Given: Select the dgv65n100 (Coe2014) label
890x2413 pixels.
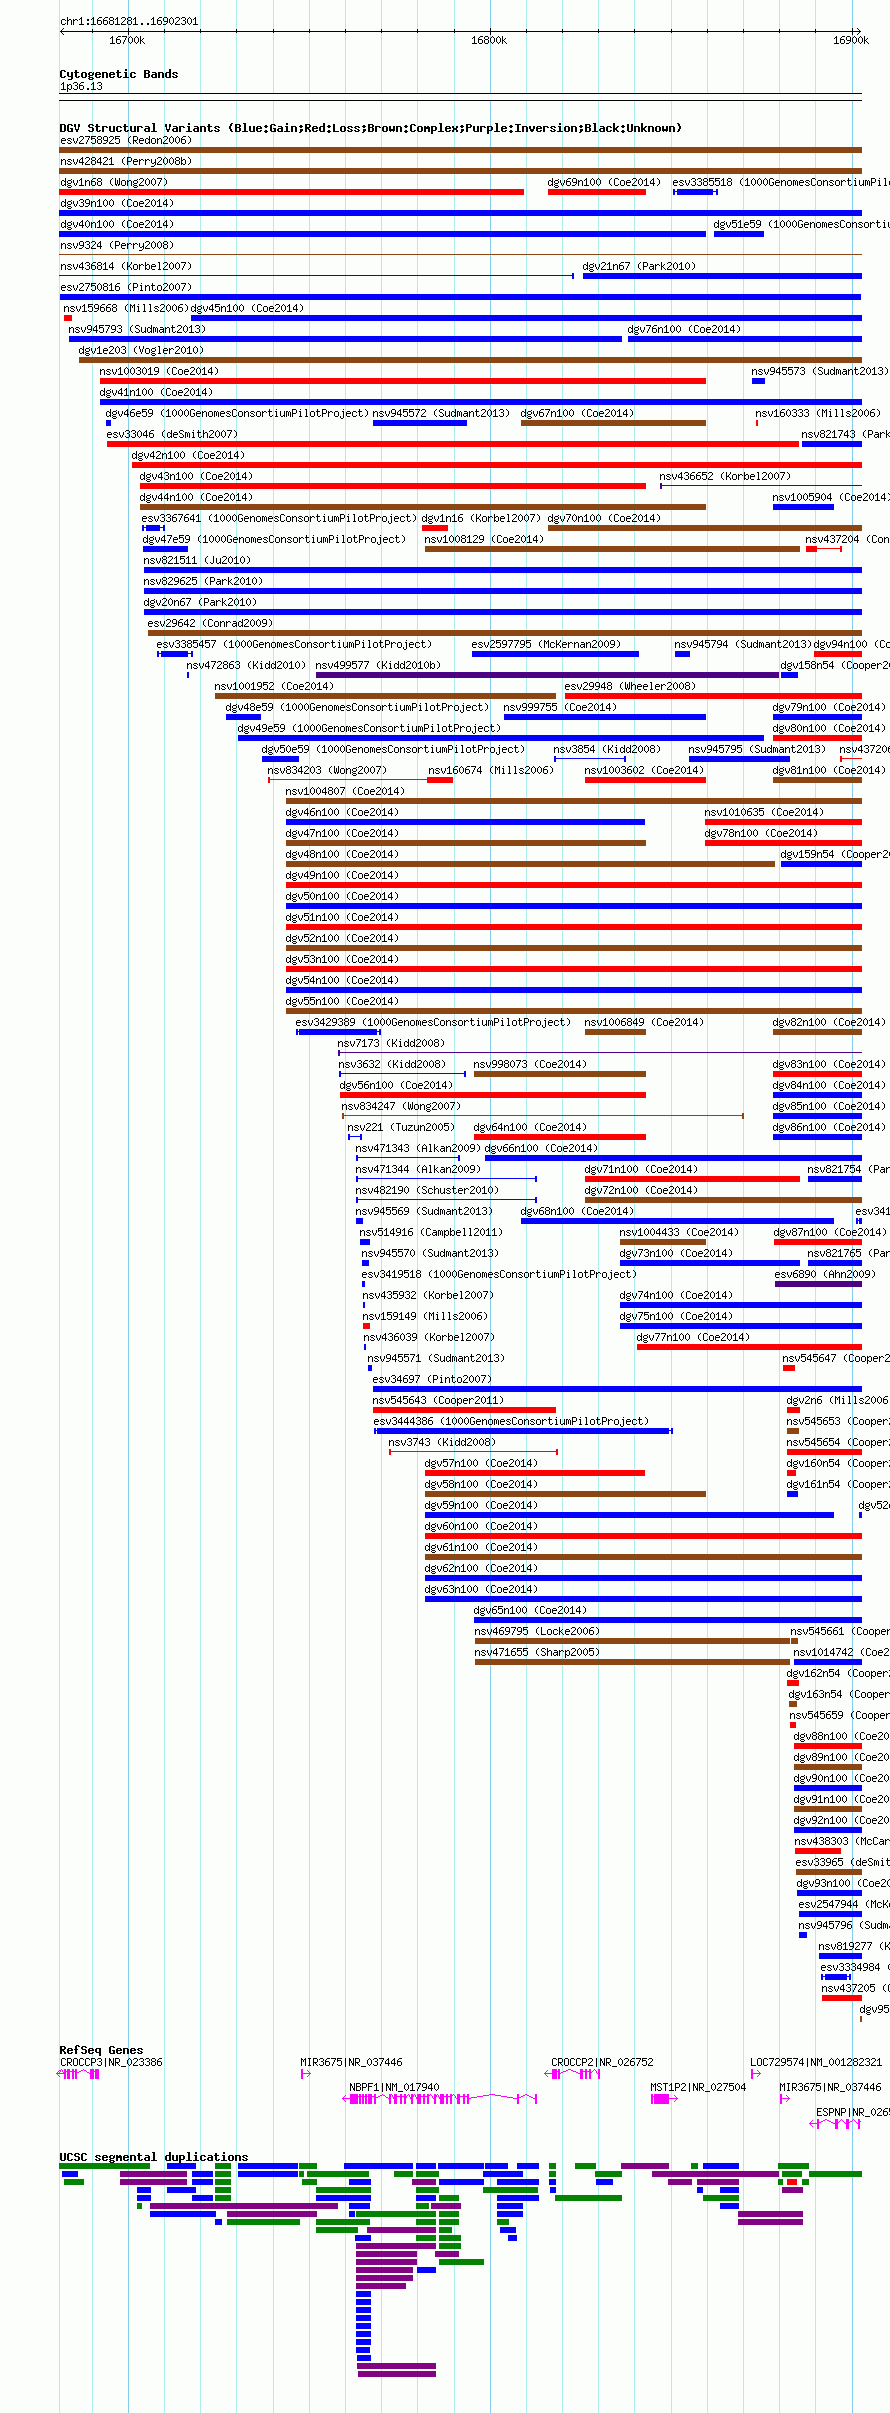Looking at the screenshot, I should point(530,1610).
